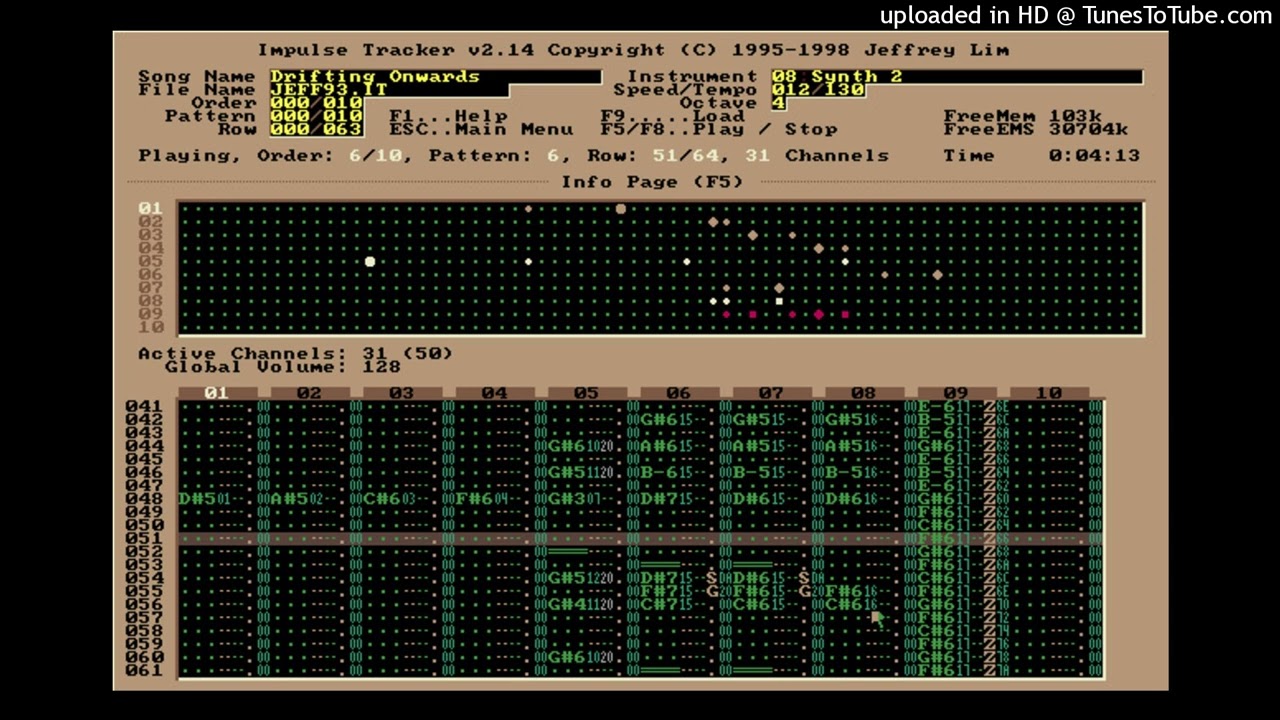Click the ESC..Main Menu hint
The image size is (1280, 720).
point(481,129)
